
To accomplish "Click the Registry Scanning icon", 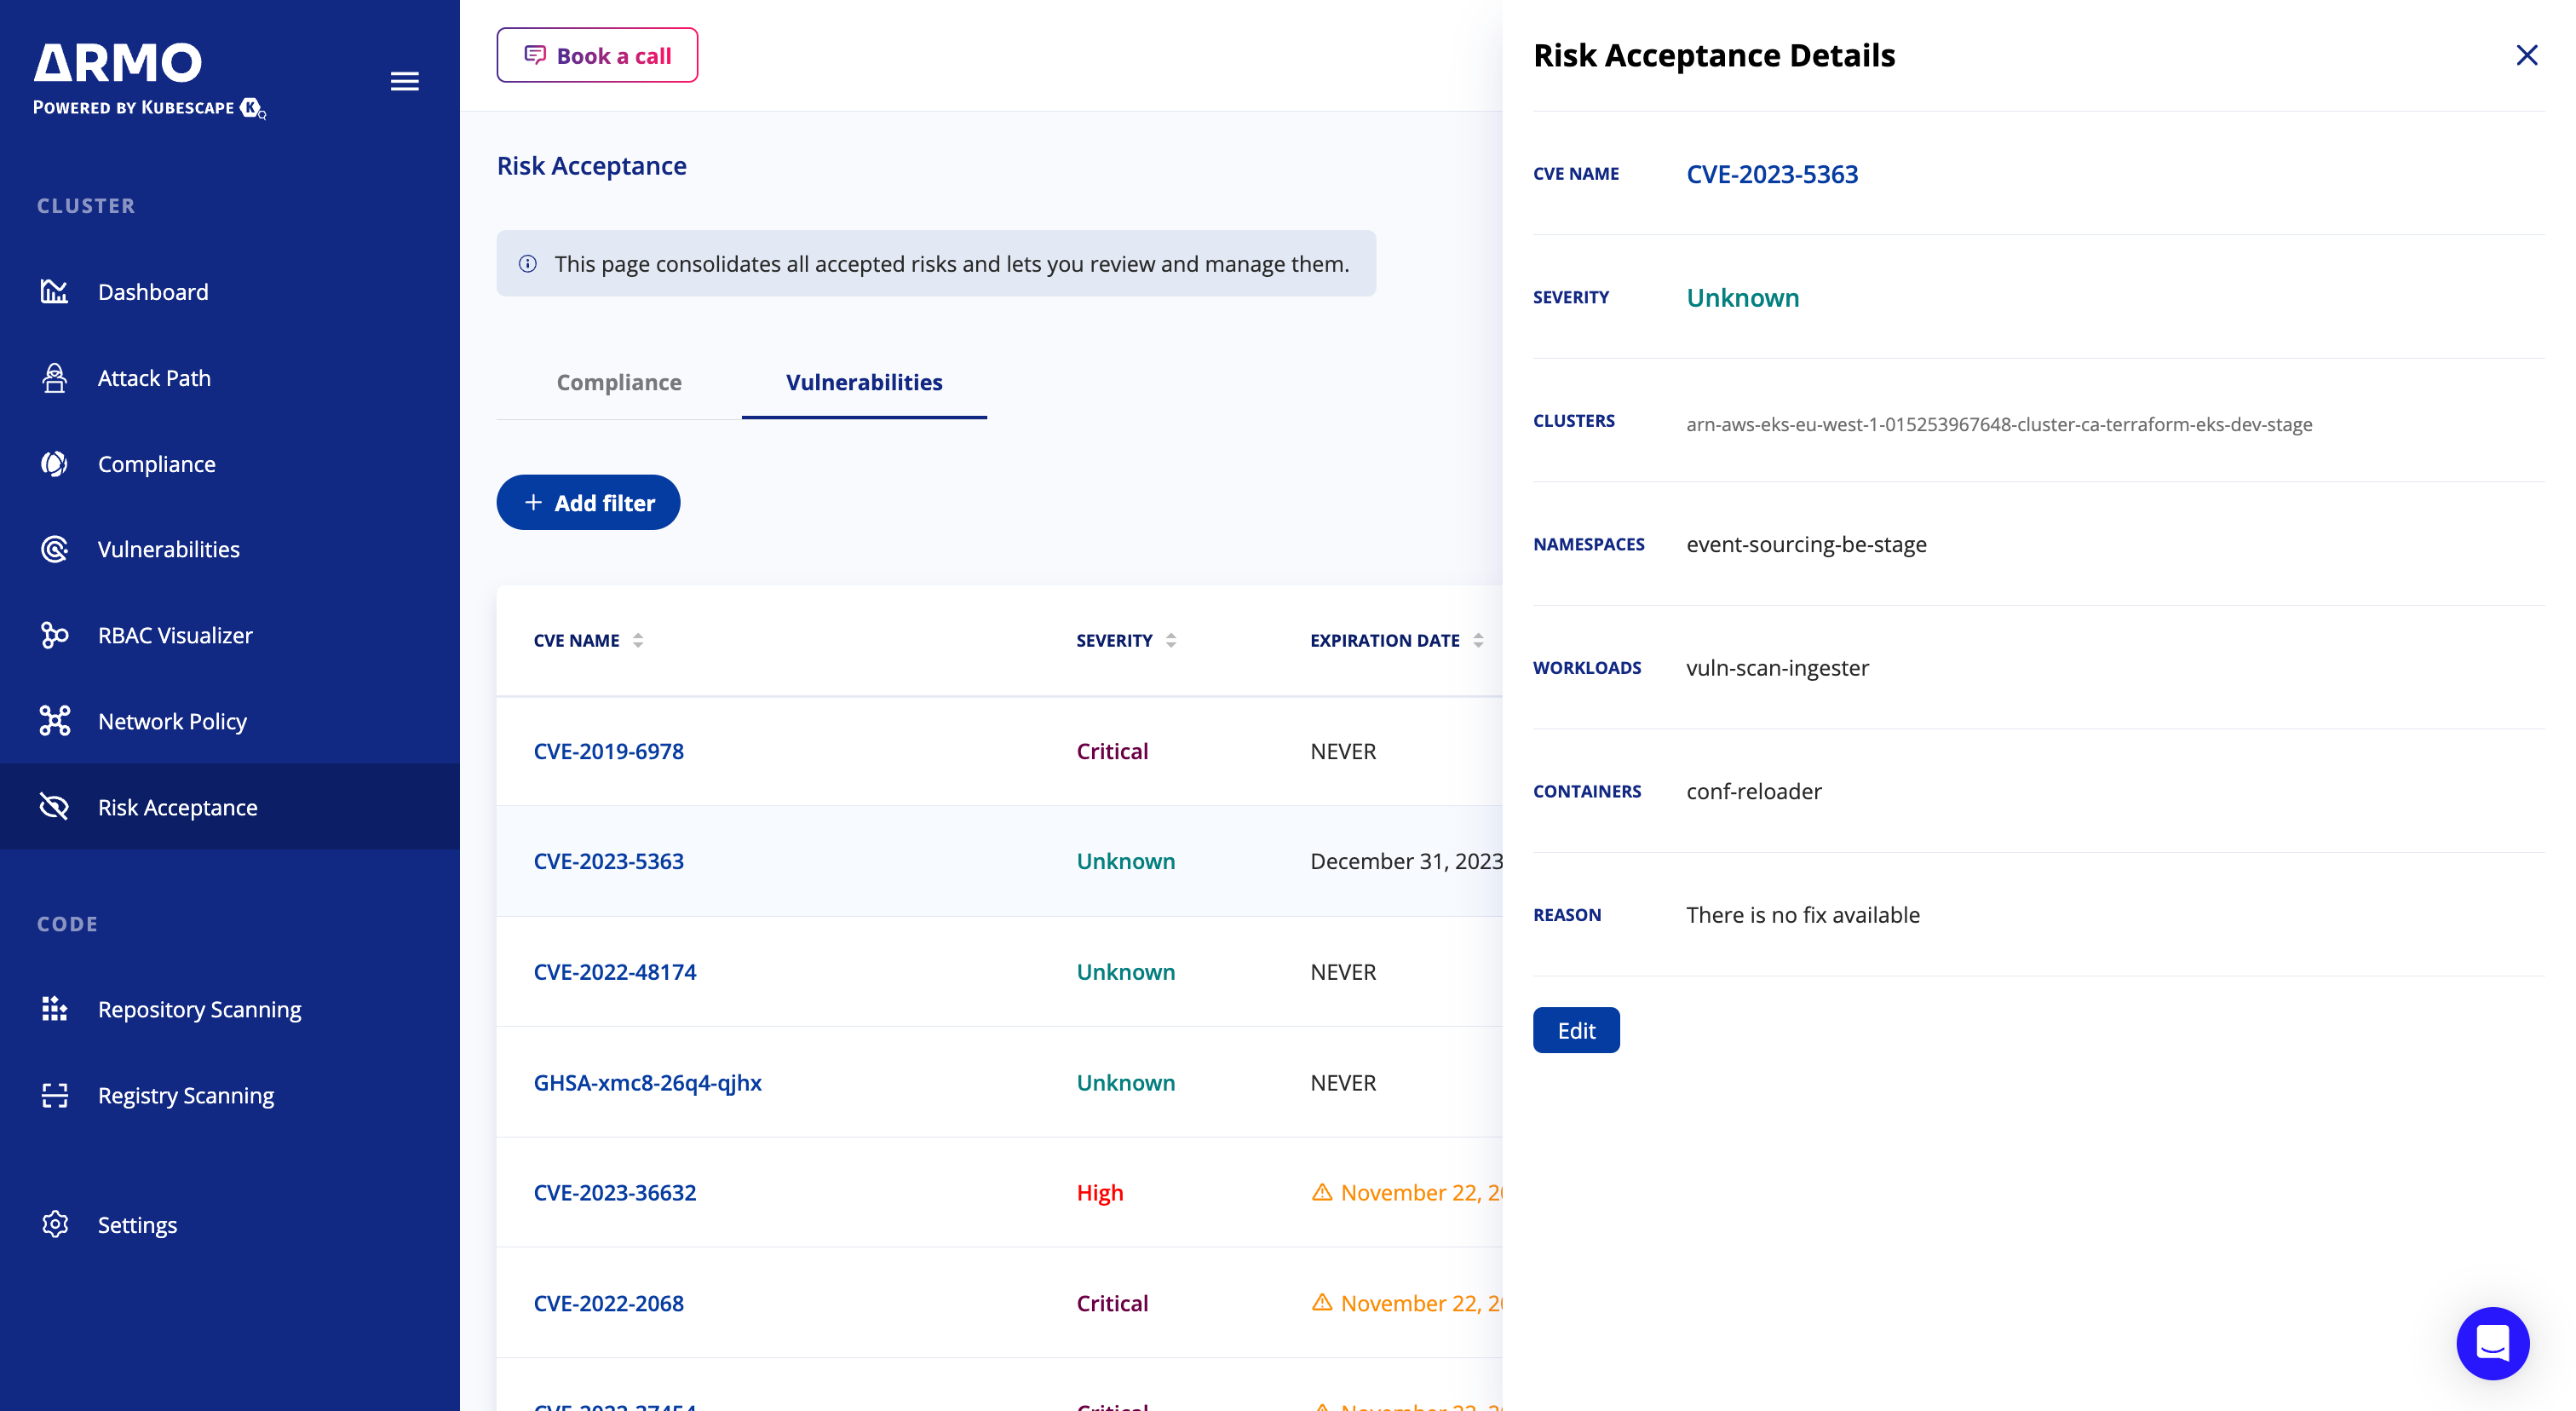I will 54,1095.
